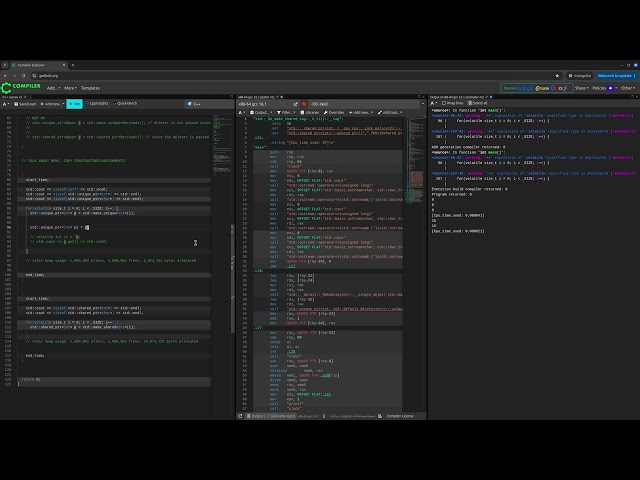Screen dimensions: 640x480
Task: Toggle the Vim mode button
Action: click(x=74, y=104)
